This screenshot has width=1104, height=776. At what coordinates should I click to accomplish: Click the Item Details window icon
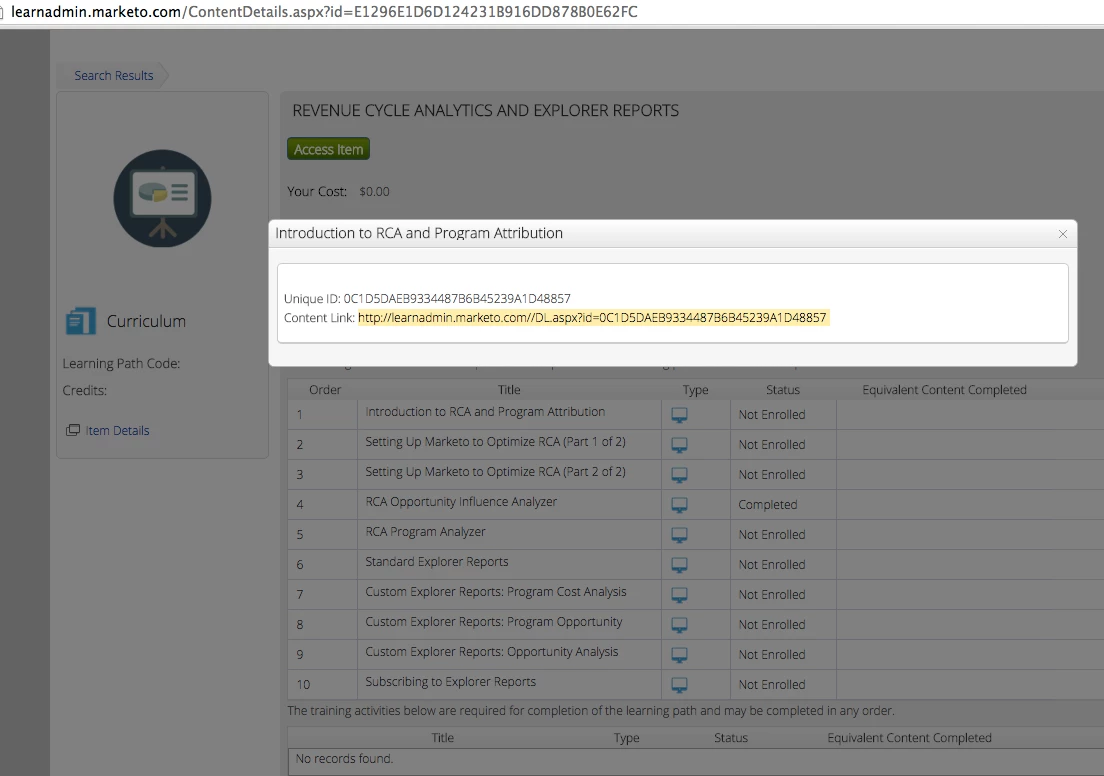pos(73,430)
